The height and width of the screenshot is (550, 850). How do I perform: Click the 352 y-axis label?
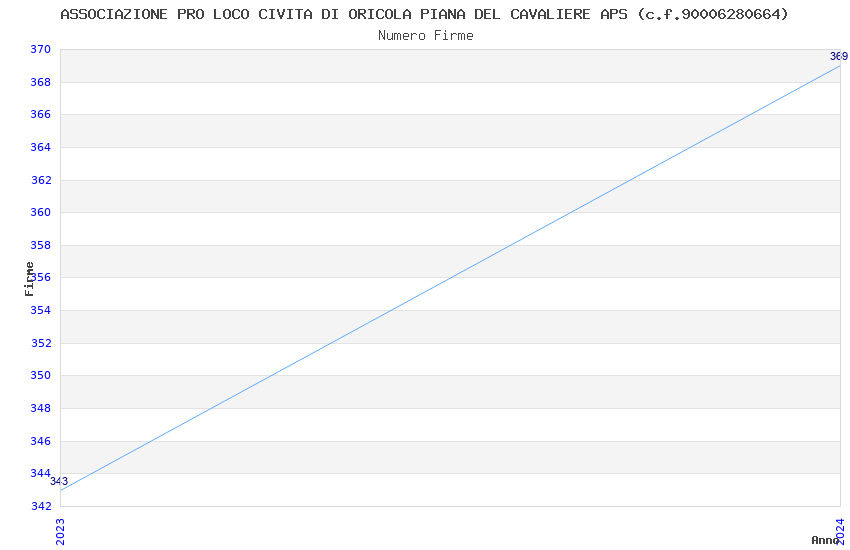pyautogui.click(x=41, y=343)
